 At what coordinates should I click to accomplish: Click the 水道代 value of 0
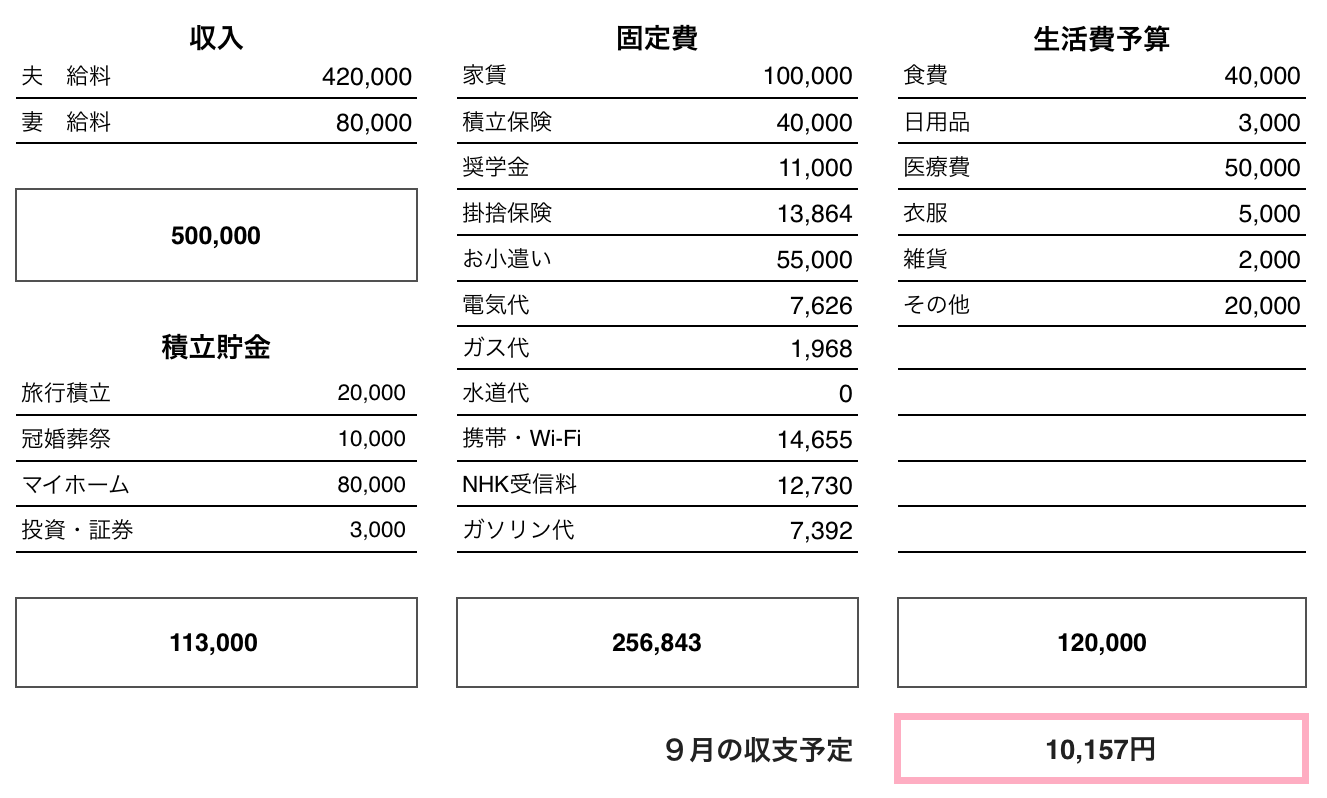click(846, 394)
